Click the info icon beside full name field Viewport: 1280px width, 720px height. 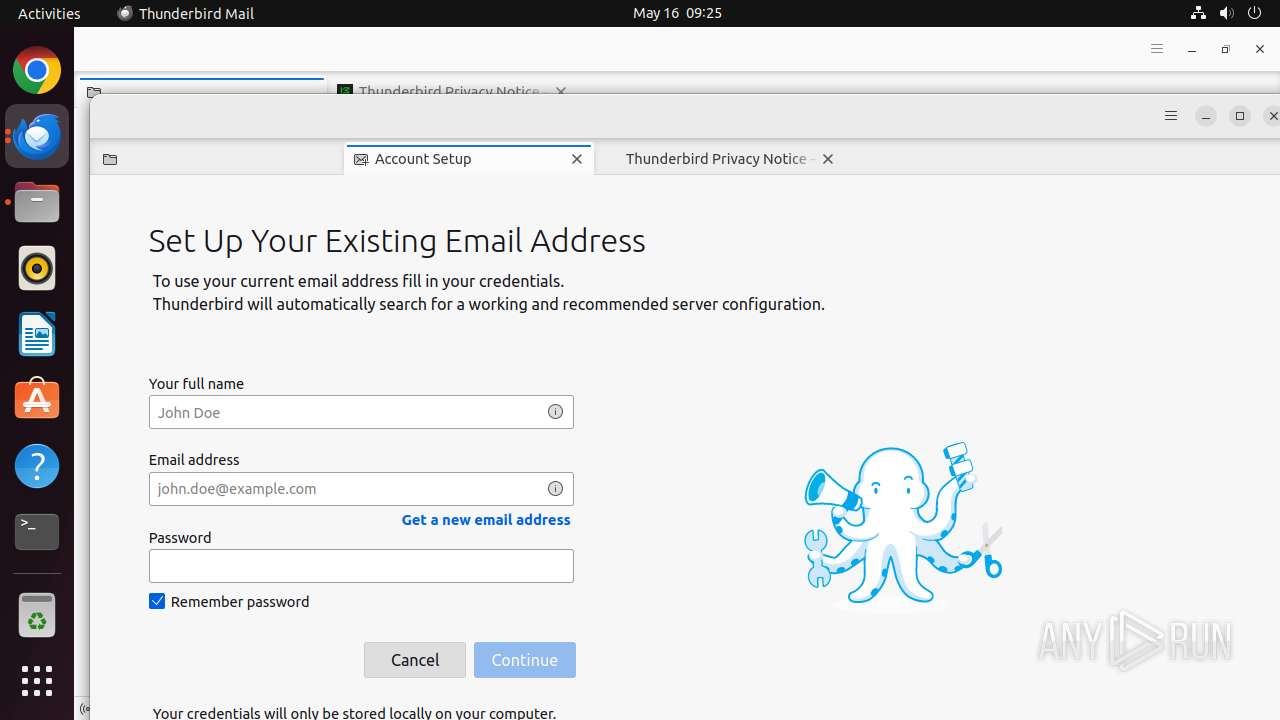click(555, 412)
